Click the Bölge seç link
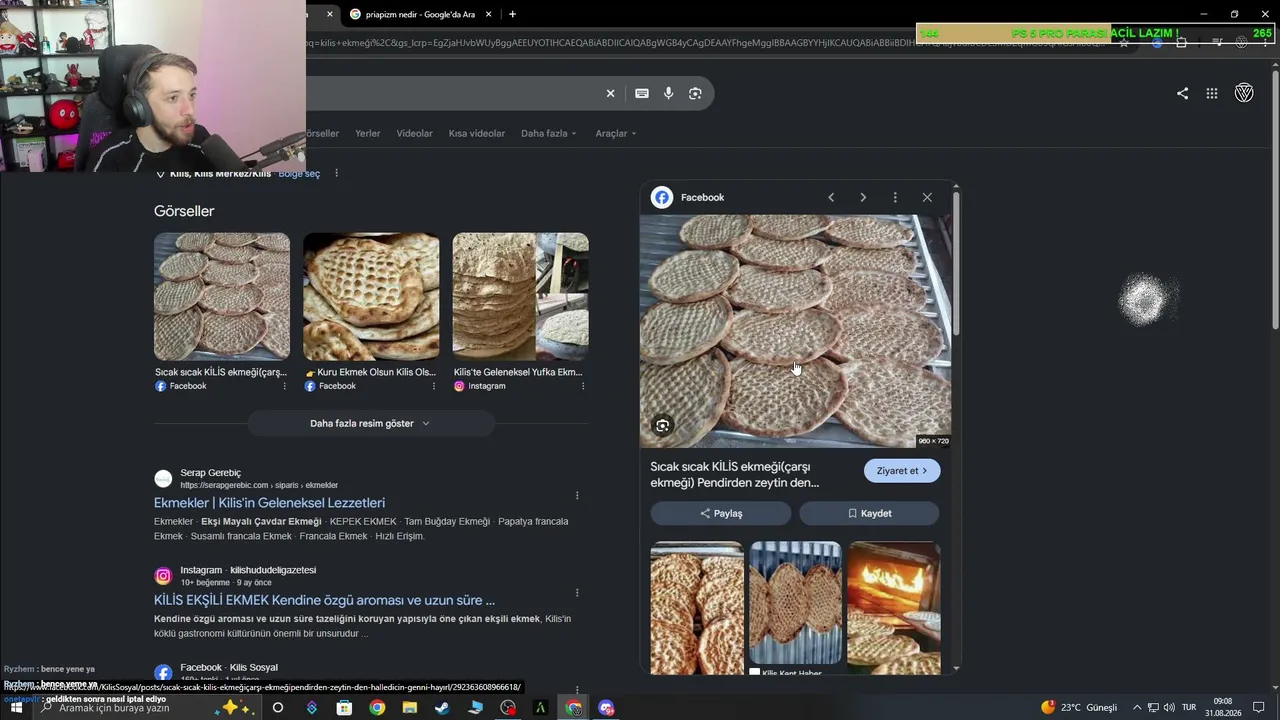This screenshot has width=1280, height=720. [x=299, y=174]
